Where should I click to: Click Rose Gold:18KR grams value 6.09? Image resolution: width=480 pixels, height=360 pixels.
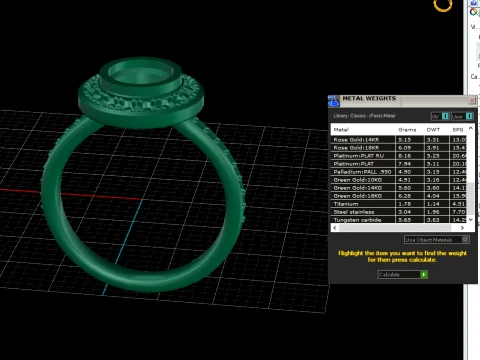tap(405, 148)
